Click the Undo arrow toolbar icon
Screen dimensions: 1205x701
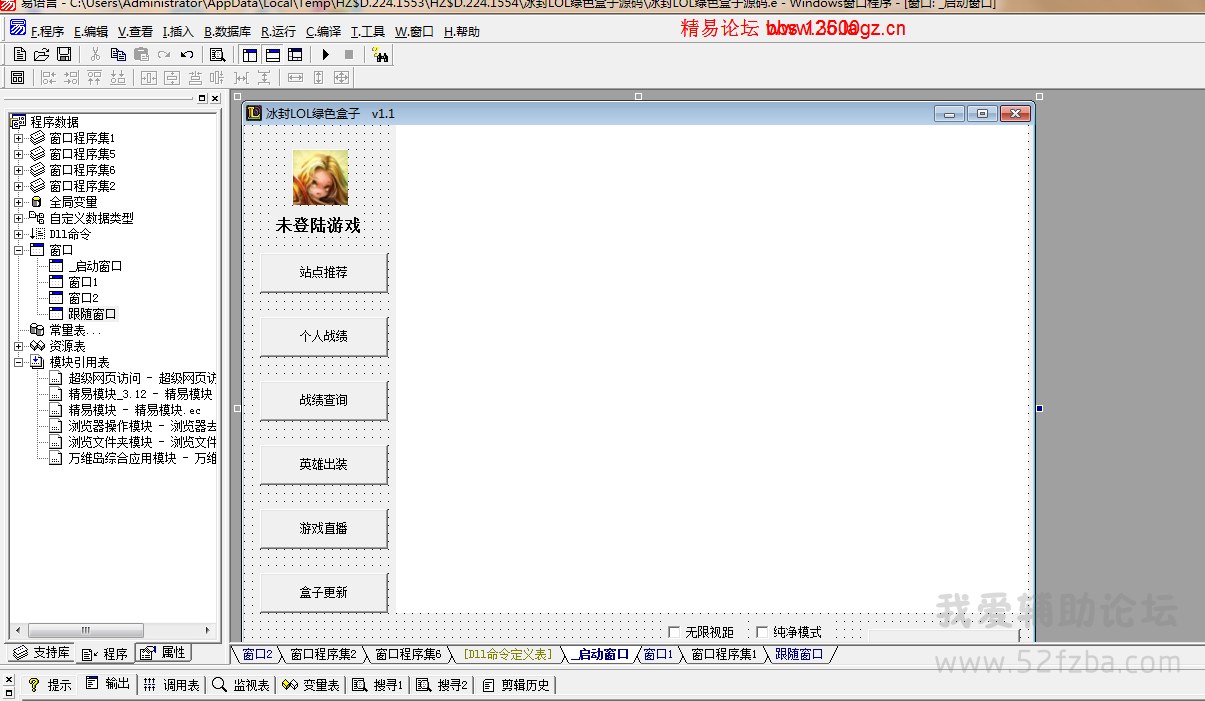(186, 55)
